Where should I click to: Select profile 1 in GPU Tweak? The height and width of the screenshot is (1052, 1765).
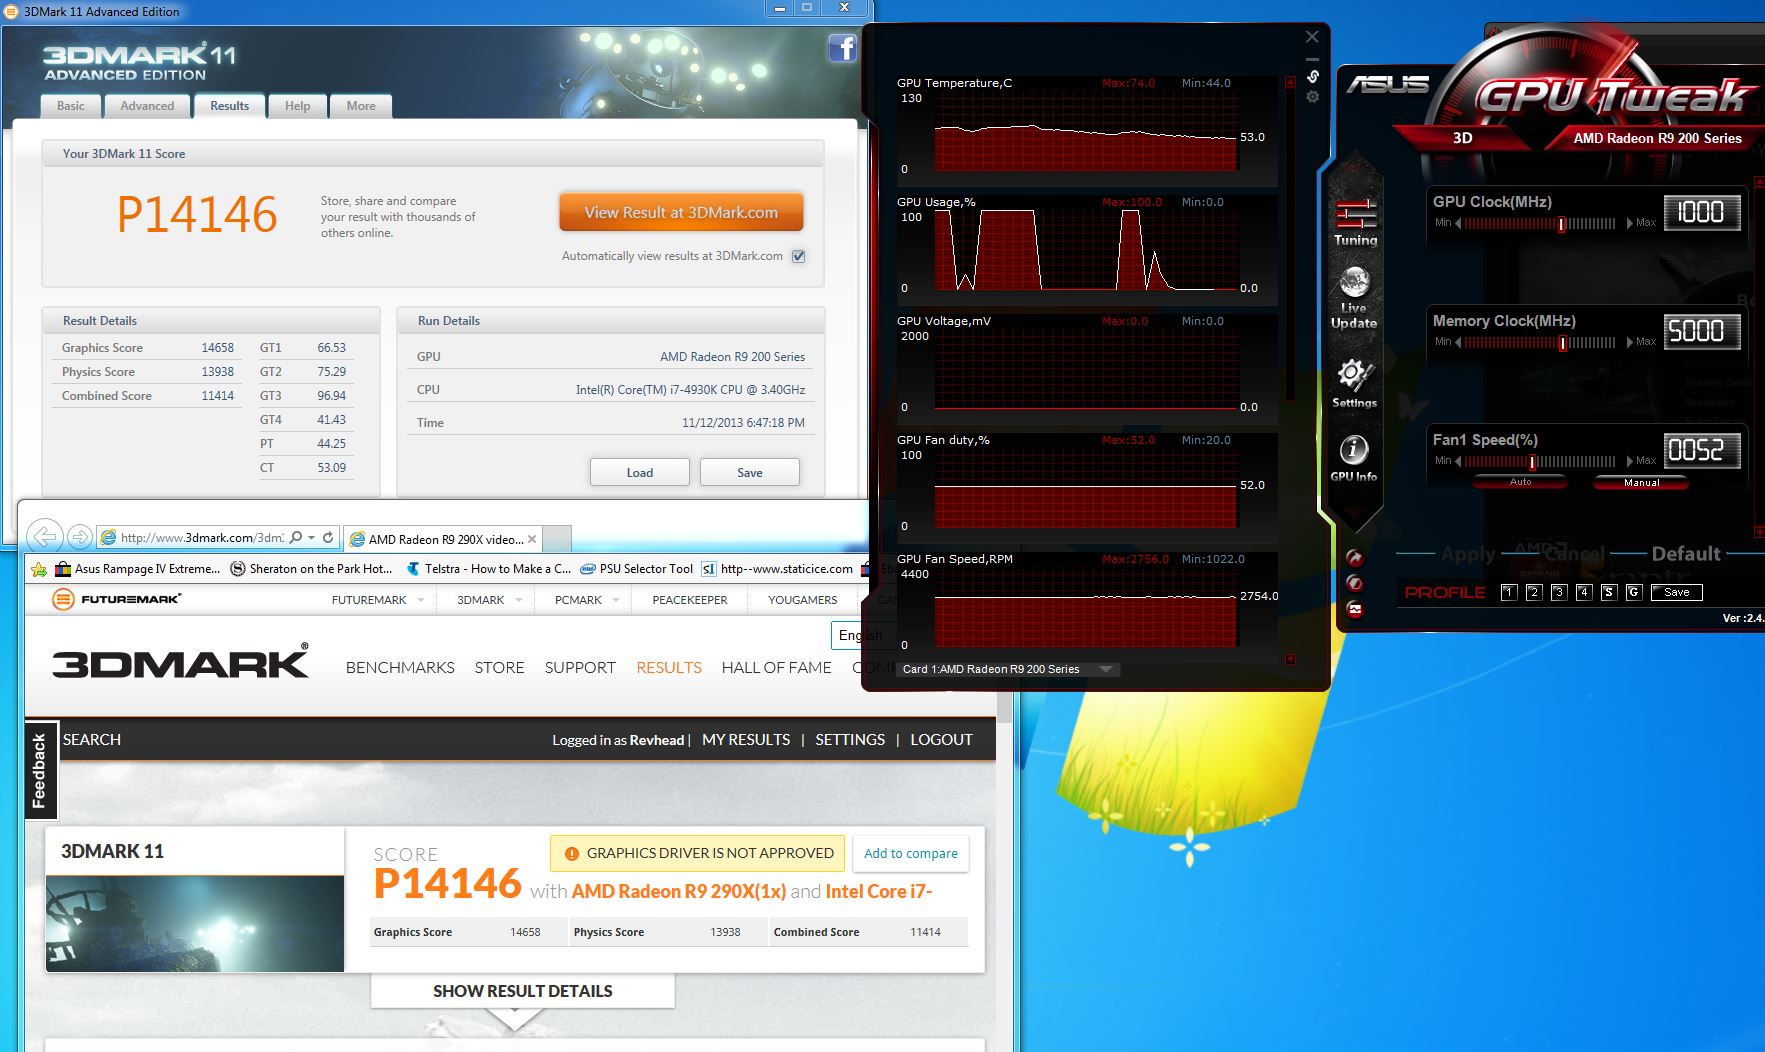tap(1509, 592)
